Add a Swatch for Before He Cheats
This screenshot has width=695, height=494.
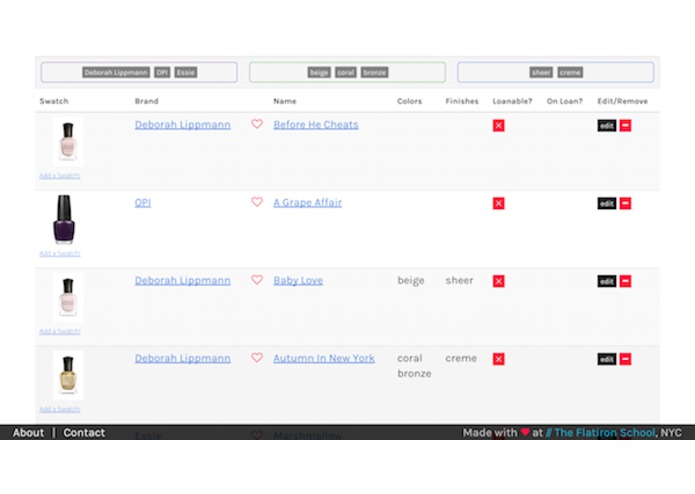[x=60, y=176]
